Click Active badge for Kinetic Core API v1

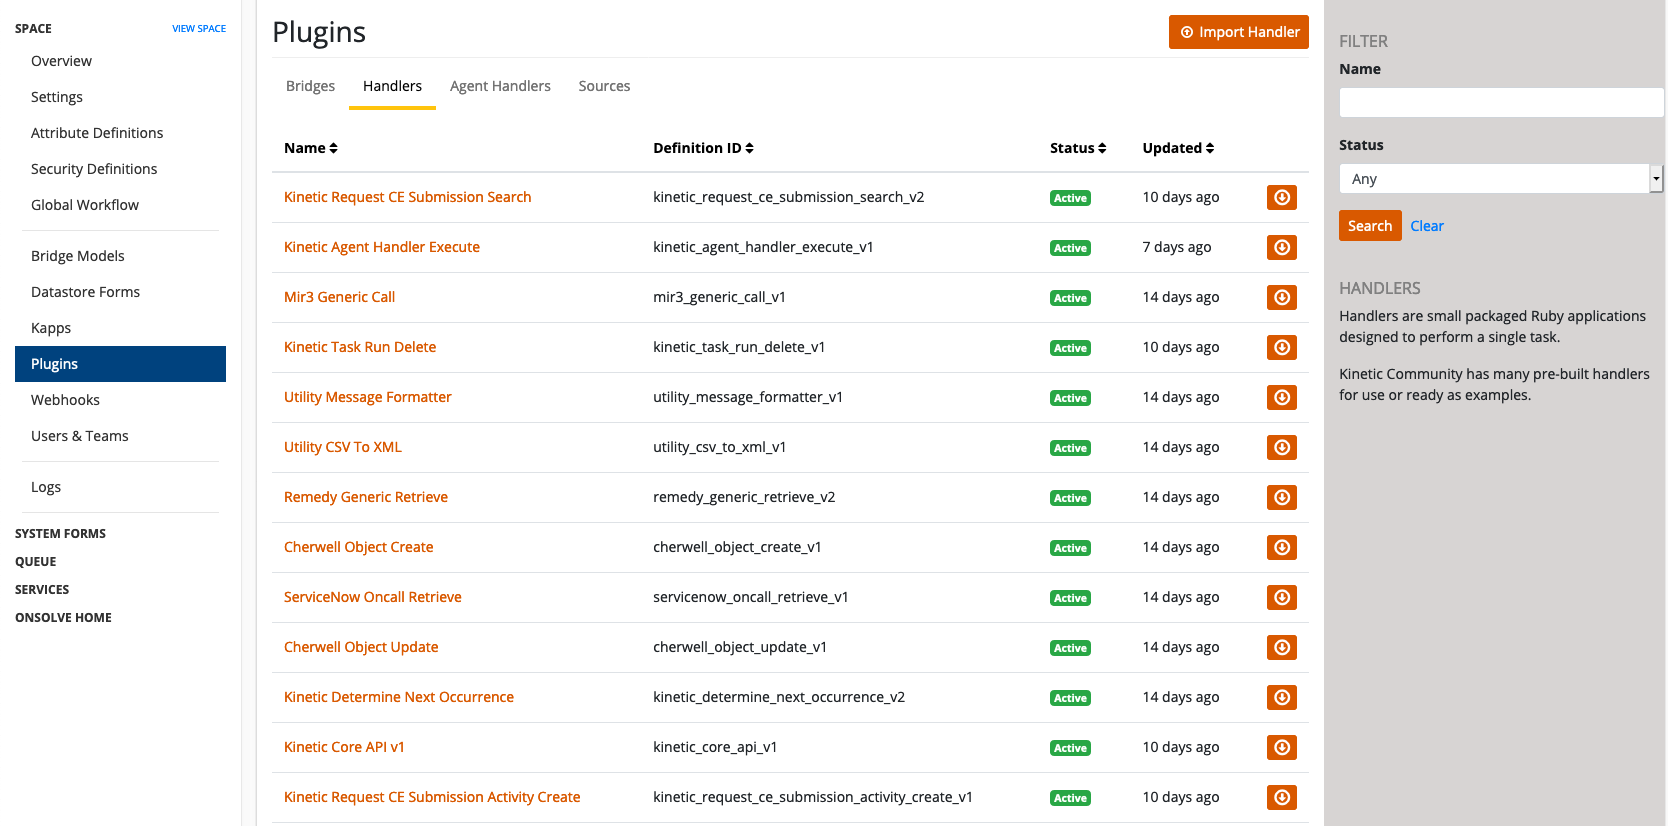[1070, 748]
